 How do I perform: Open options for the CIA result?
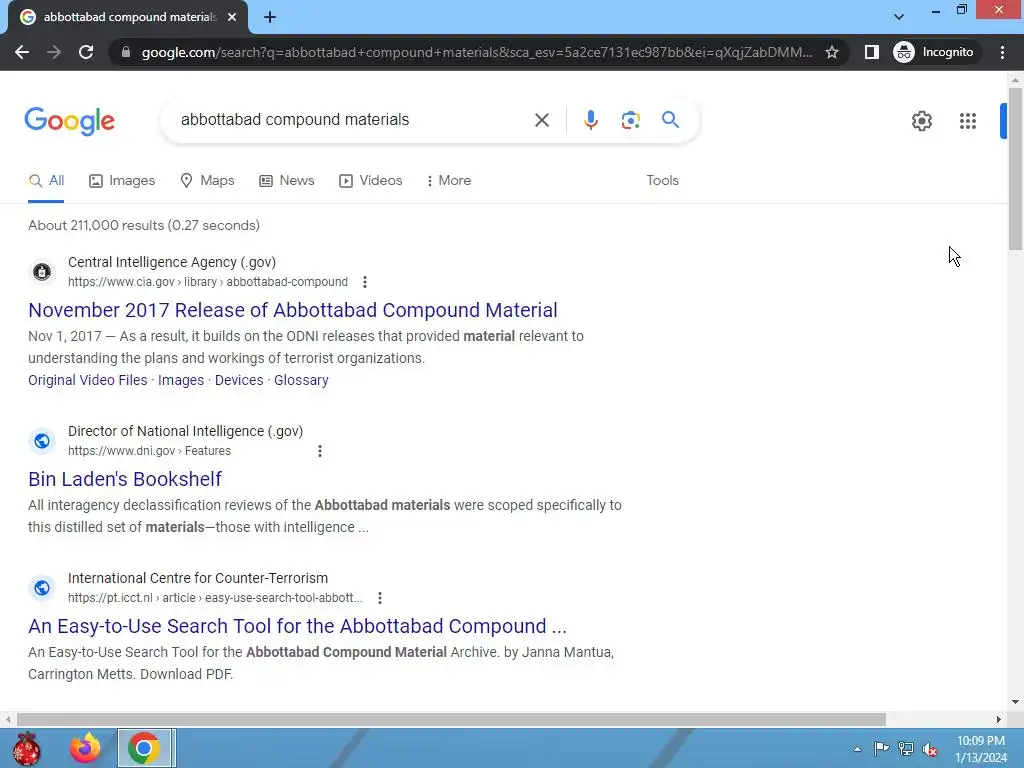(x=365, y=282)
